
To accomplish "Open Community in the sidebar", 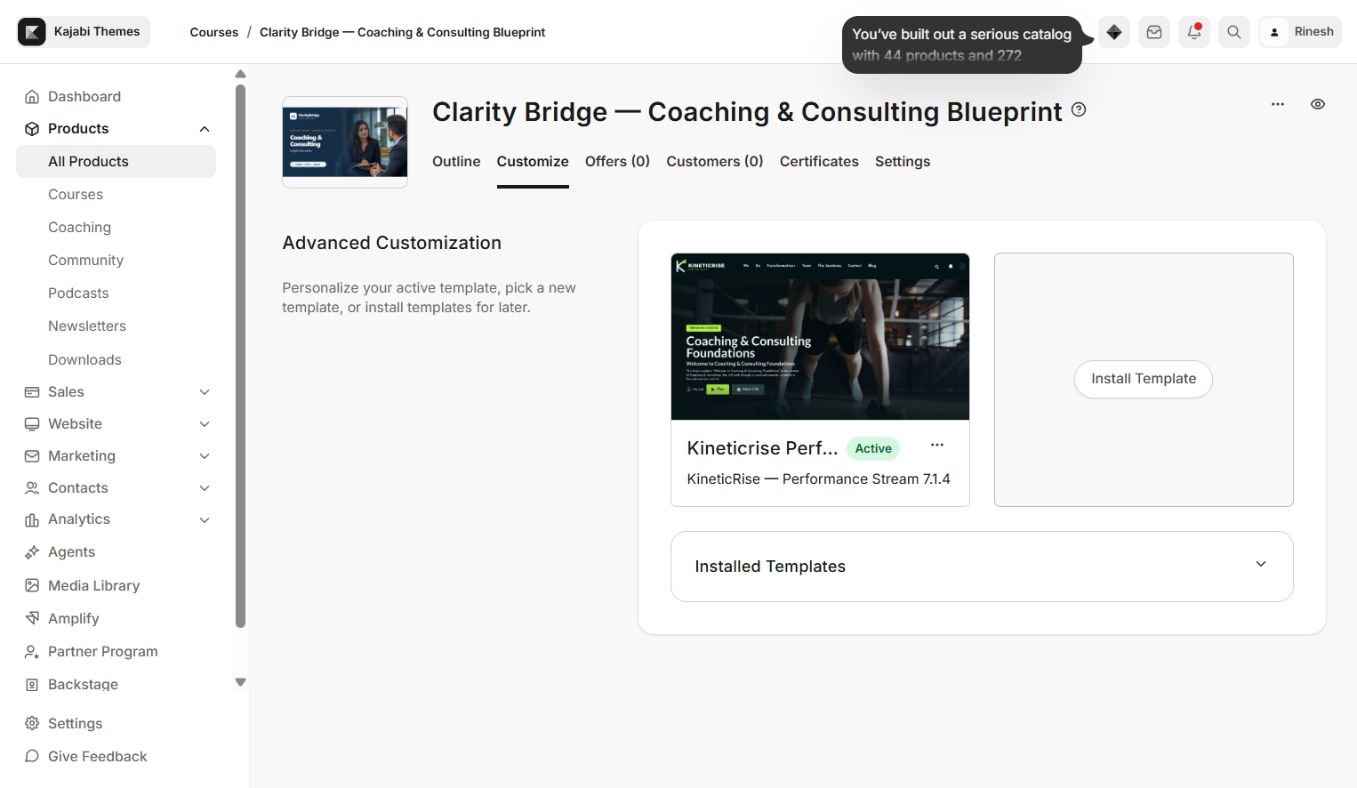I will [x=86, y=260].
